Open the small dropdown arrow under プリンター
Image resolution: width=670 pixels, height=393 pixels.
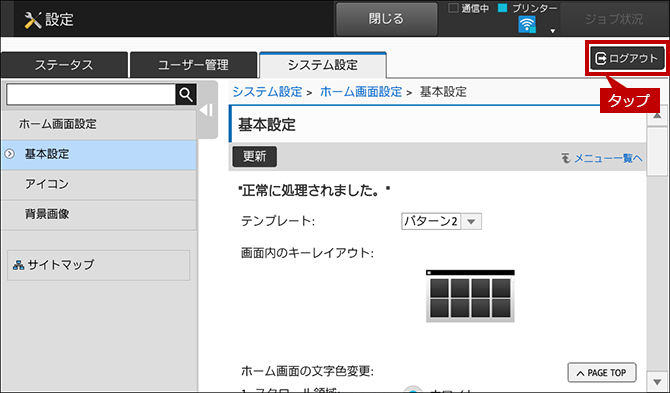pyautogui.click(x=552, y=31)
